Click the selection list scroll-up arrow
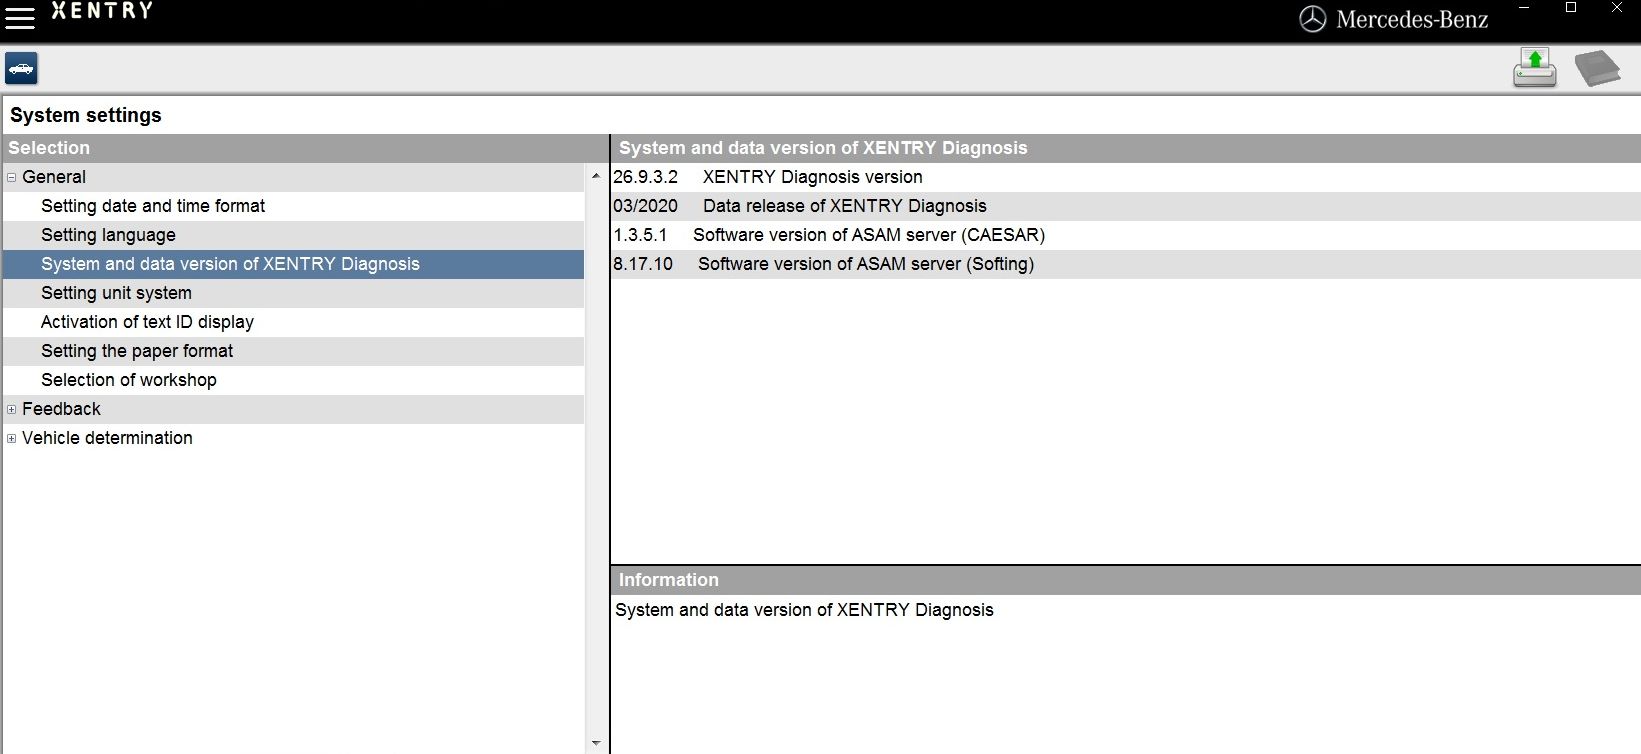This screenshot has height=754, width=1641. (596, 176)
